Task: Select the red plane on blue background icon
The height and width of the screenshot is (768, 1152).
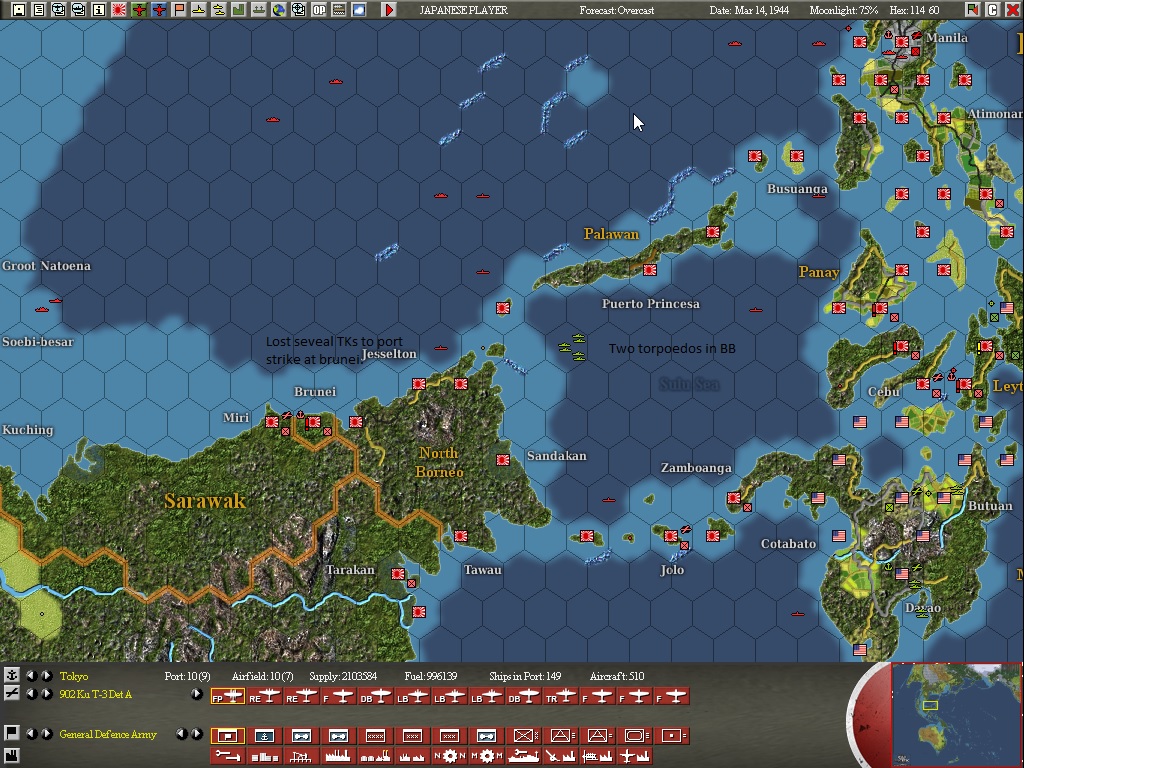Action: coord(159,10)
